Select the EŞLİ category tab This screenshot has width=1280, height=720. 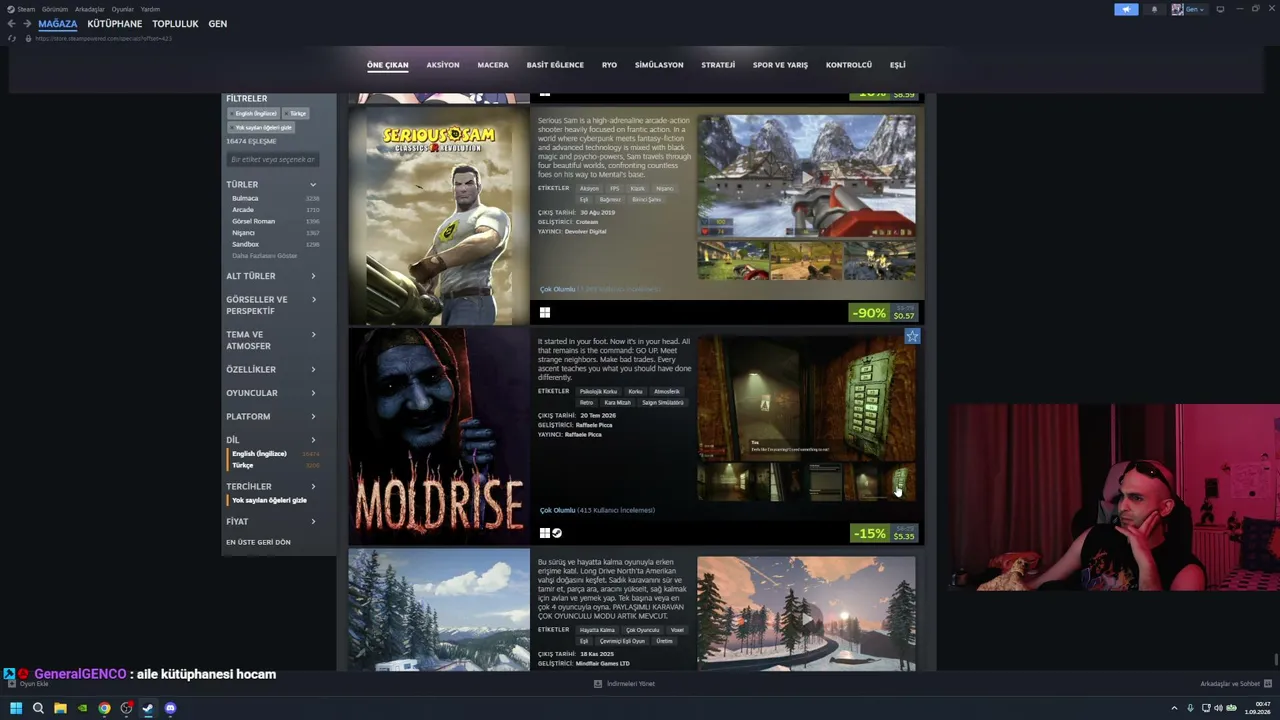(898, 65)
